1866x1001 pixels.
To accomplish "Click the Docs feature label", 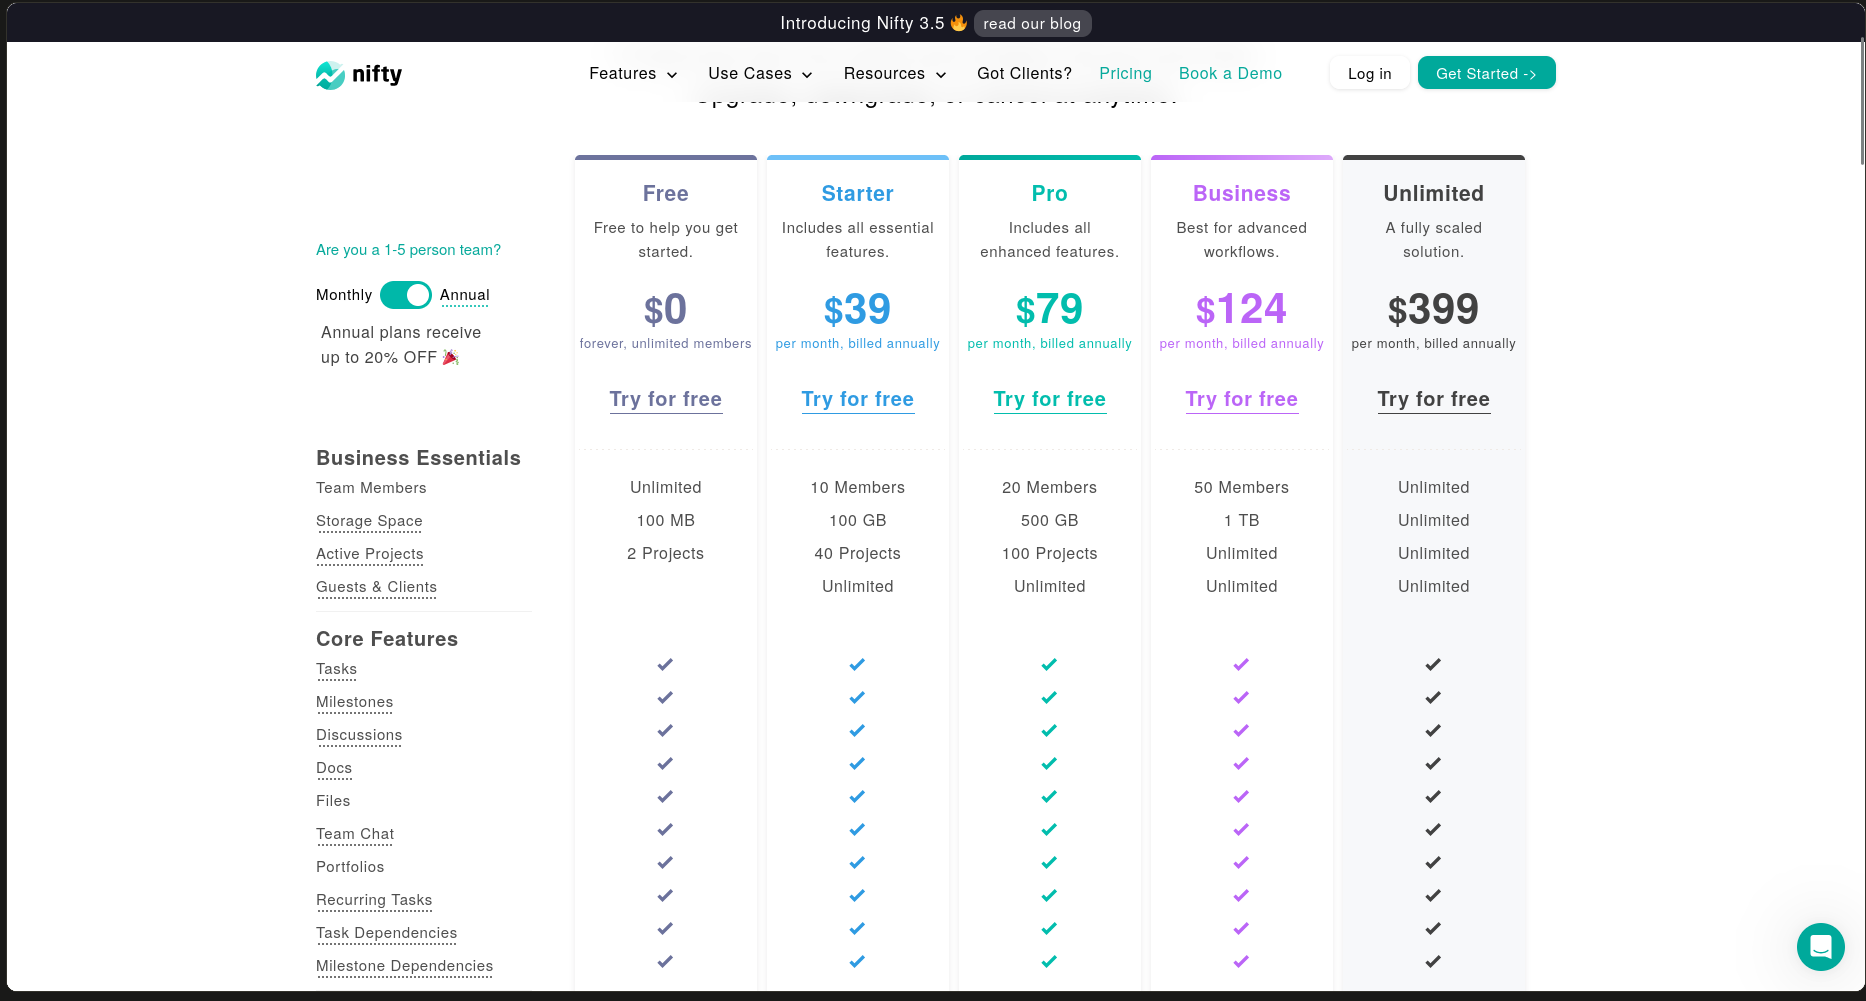I will click(334, 768).
